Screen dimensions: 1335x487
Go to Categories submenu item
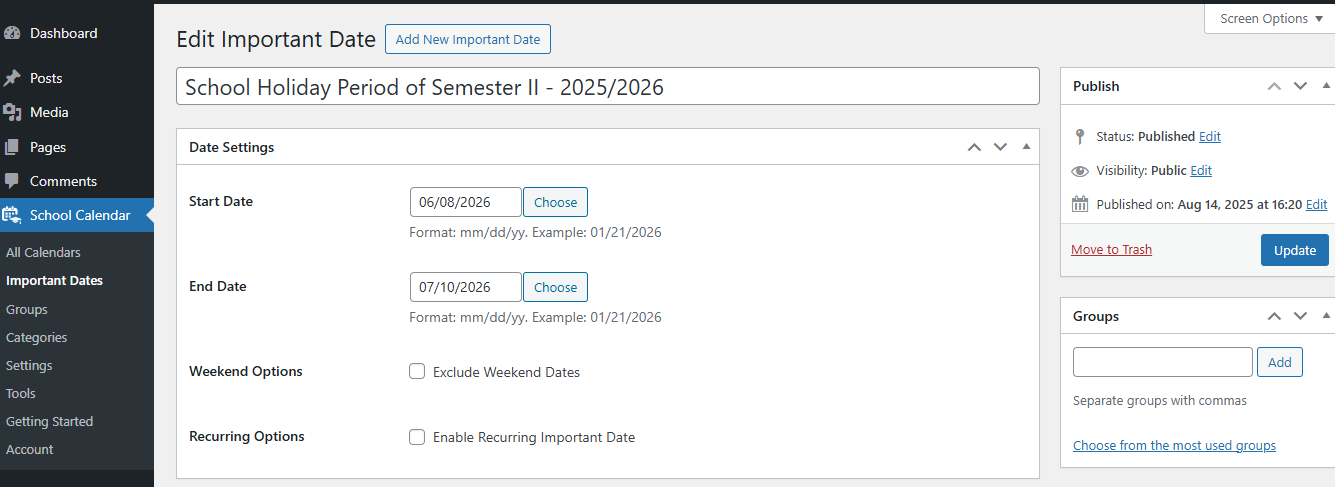[37, 338]
